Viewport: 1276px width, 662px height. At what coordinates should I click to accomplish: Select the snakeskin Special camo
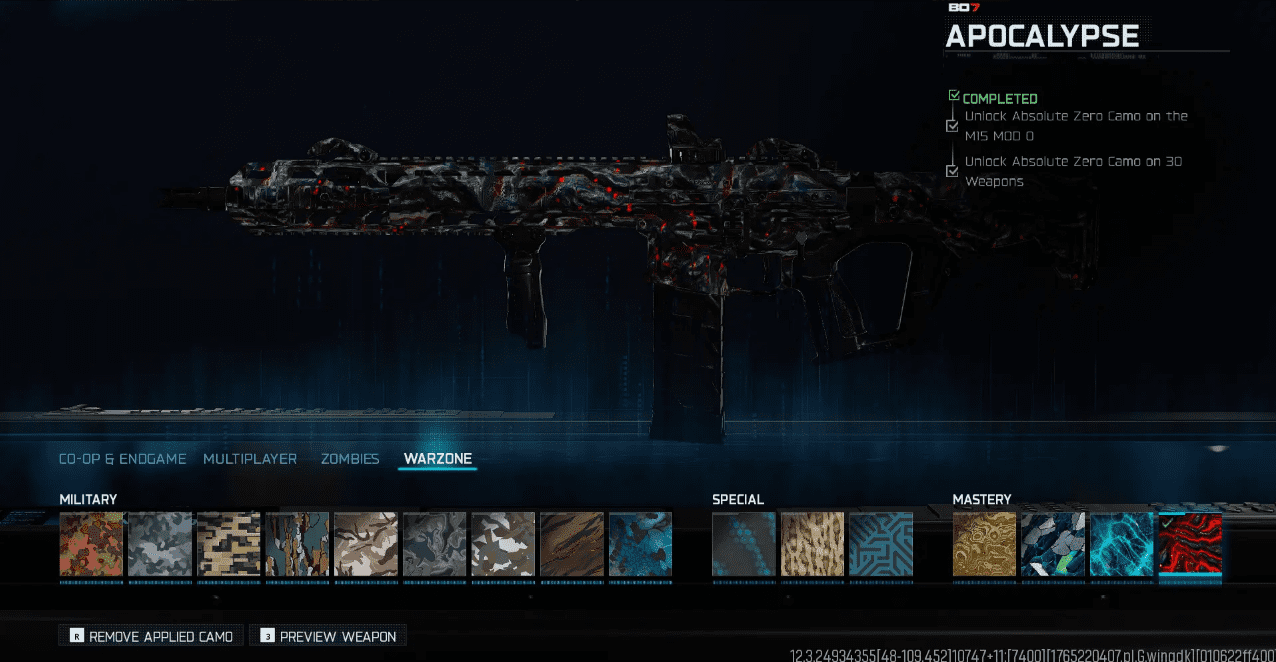(x=812, y=545)
